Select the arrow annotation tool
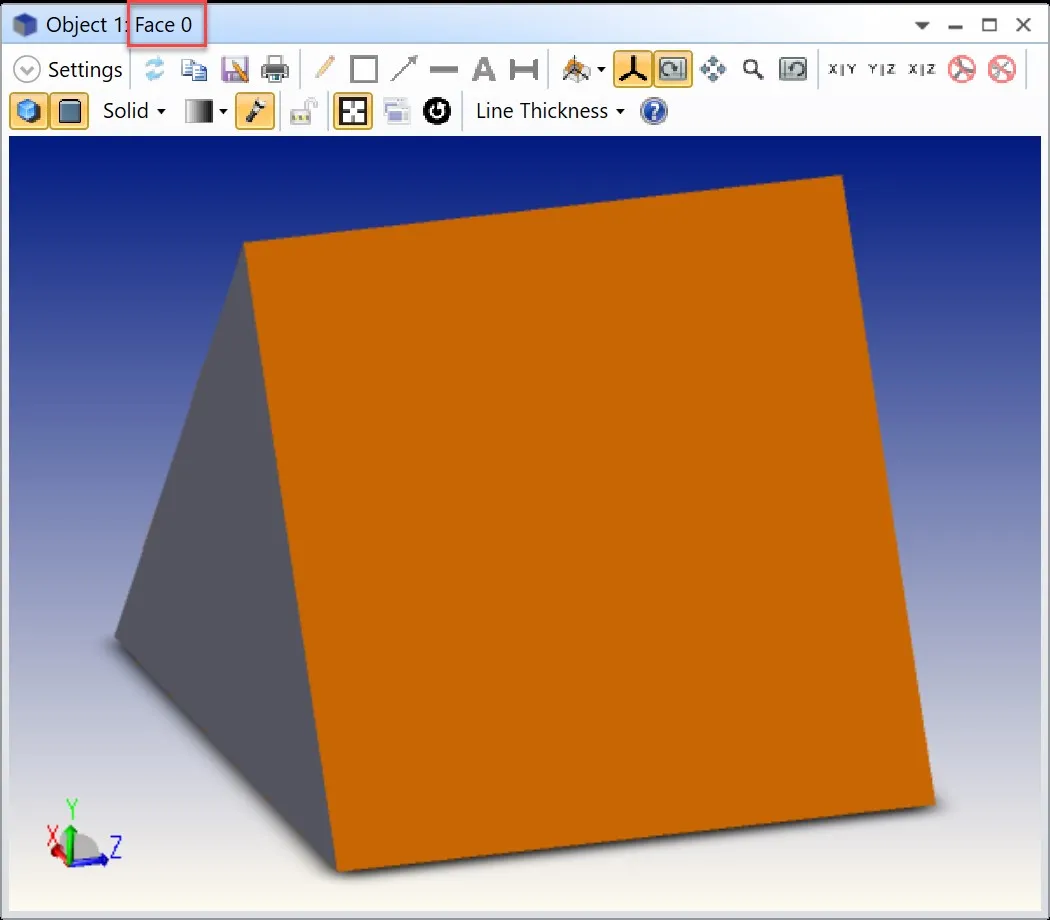The image size is (1050, 920). tap(404, 69)
